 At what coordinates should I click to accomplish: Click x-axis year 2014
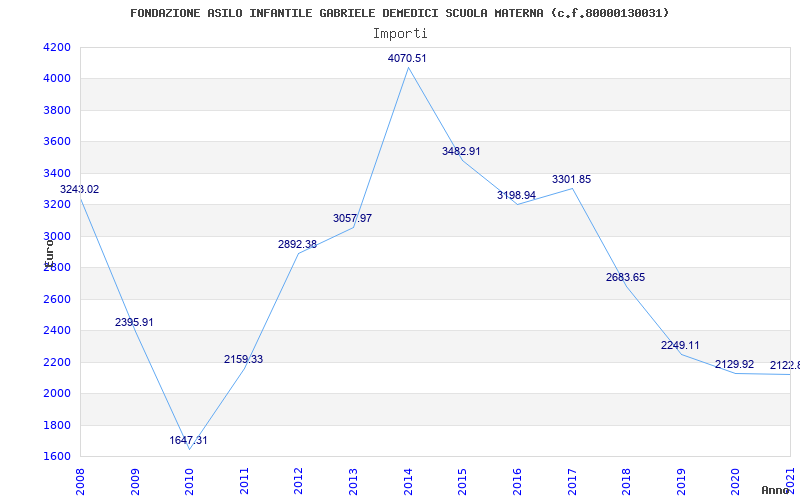tap(408, 481)
